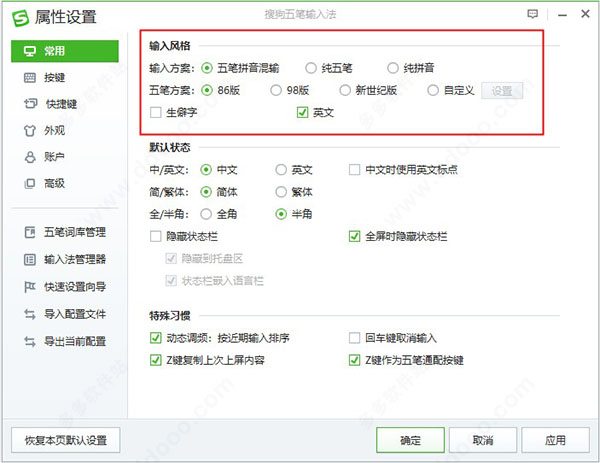Choose the 新世纪版 Wubi scheme
Image resolution: width=600 pixels, height=463 pixels.
(345, 91)
